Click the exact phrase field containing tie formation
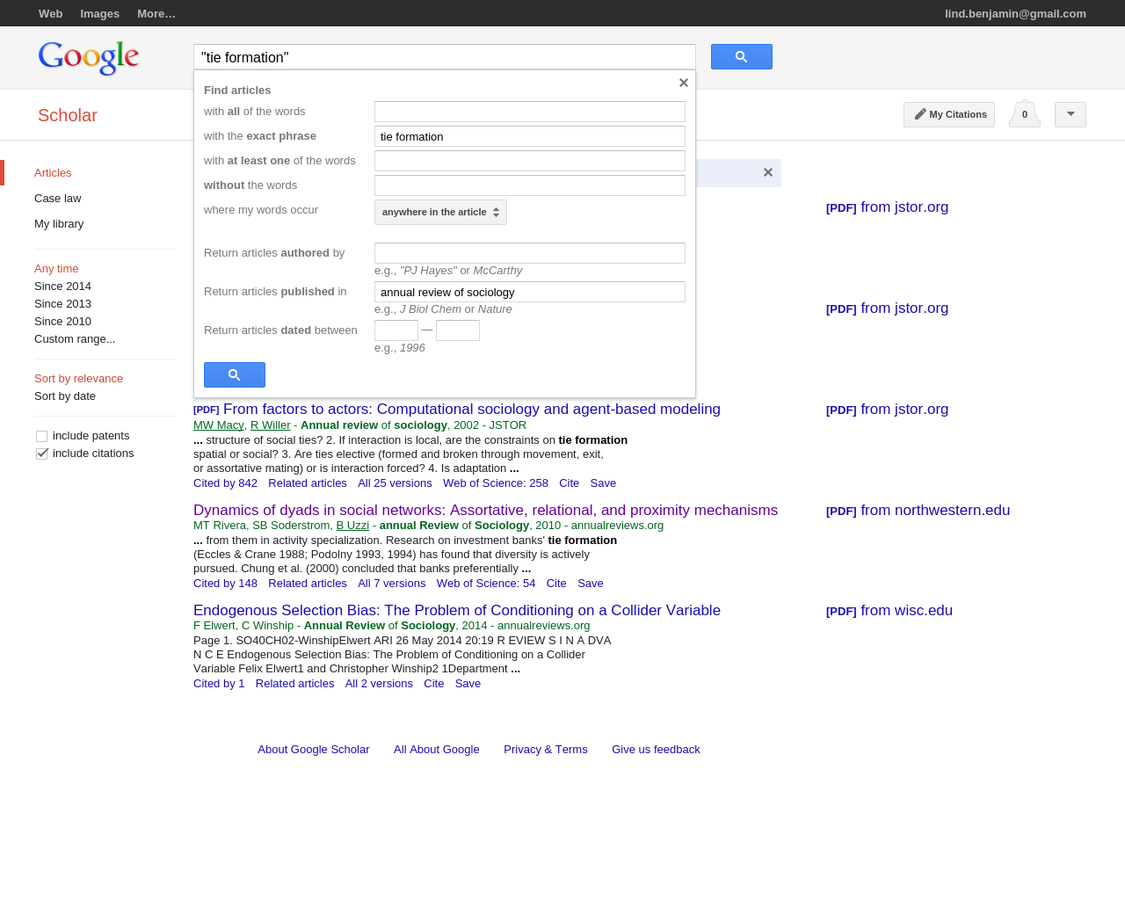This screenshot has width=1125, height=900. [x=529, y=136]
